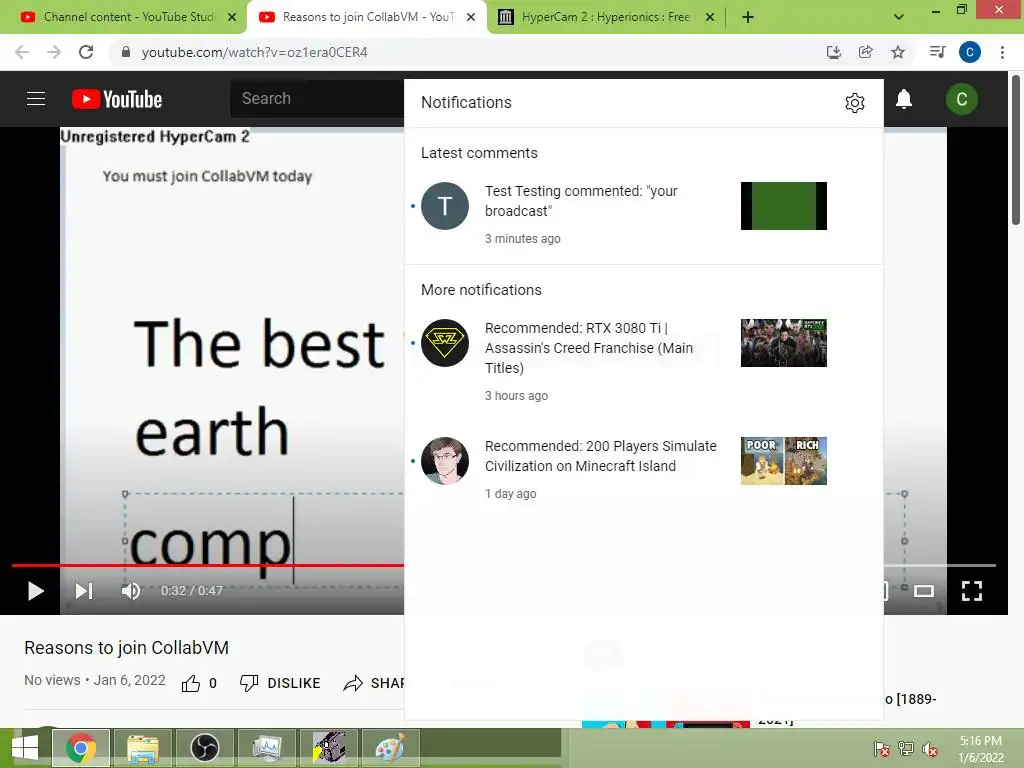Go forward in browser history
1024x768 pixels.
pyautogui.click(x=54, y=52)
